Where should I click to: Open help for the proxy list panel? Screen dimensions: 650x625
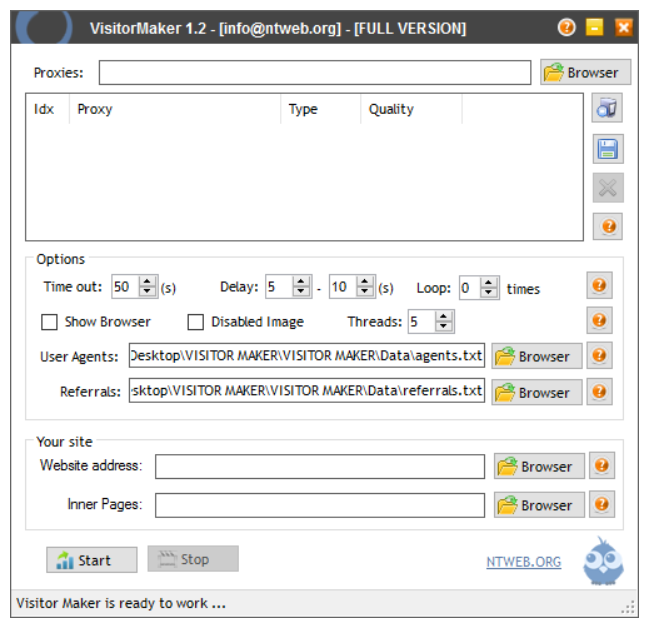(x=608, y=226)
